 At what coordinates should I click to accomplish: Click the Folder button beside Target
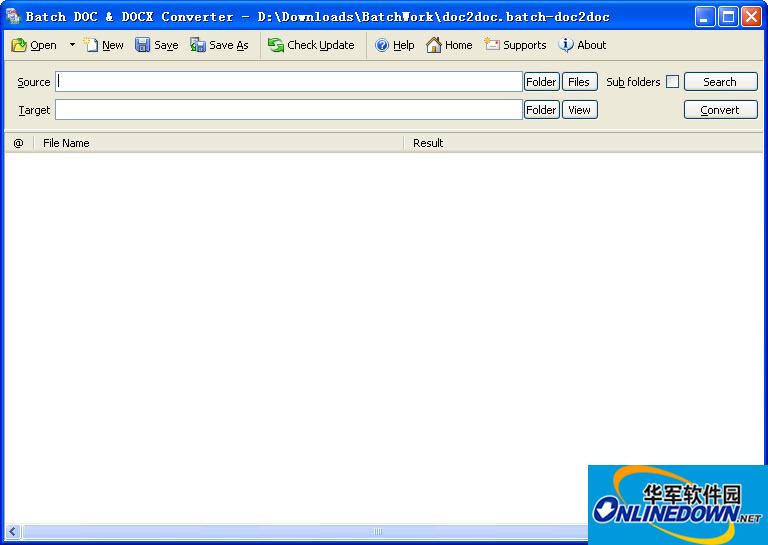point(541,110)
